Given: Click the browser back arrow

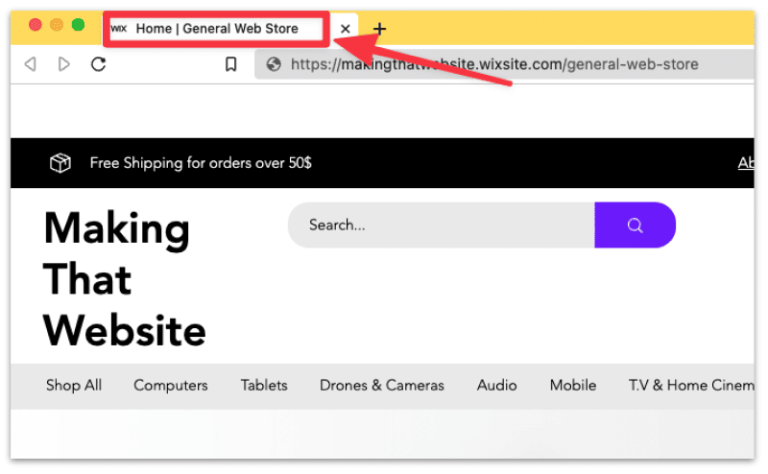Looking at the screenshot, I should [x=30, y=64].
